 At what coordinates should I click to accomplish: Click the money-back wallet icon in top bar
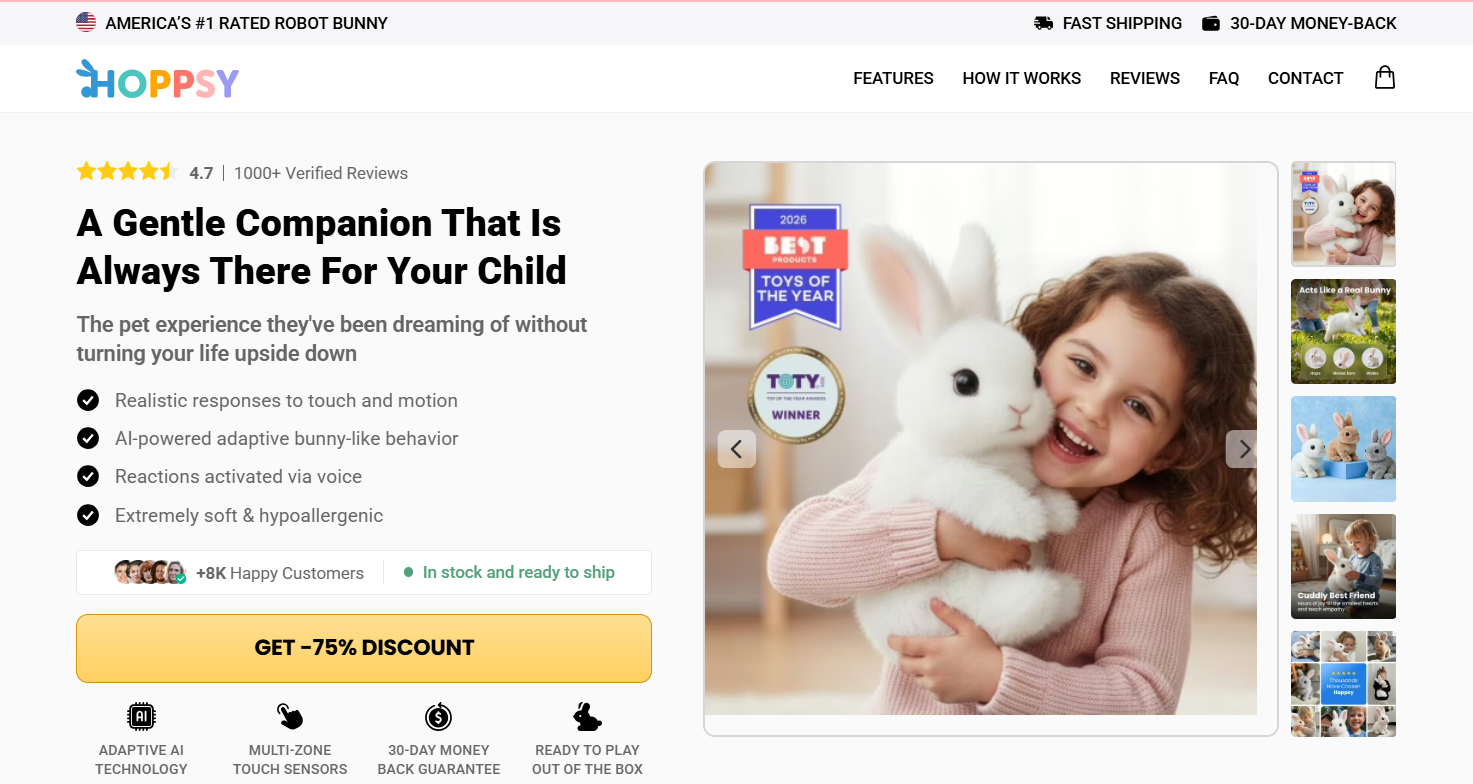(1210, 23)
